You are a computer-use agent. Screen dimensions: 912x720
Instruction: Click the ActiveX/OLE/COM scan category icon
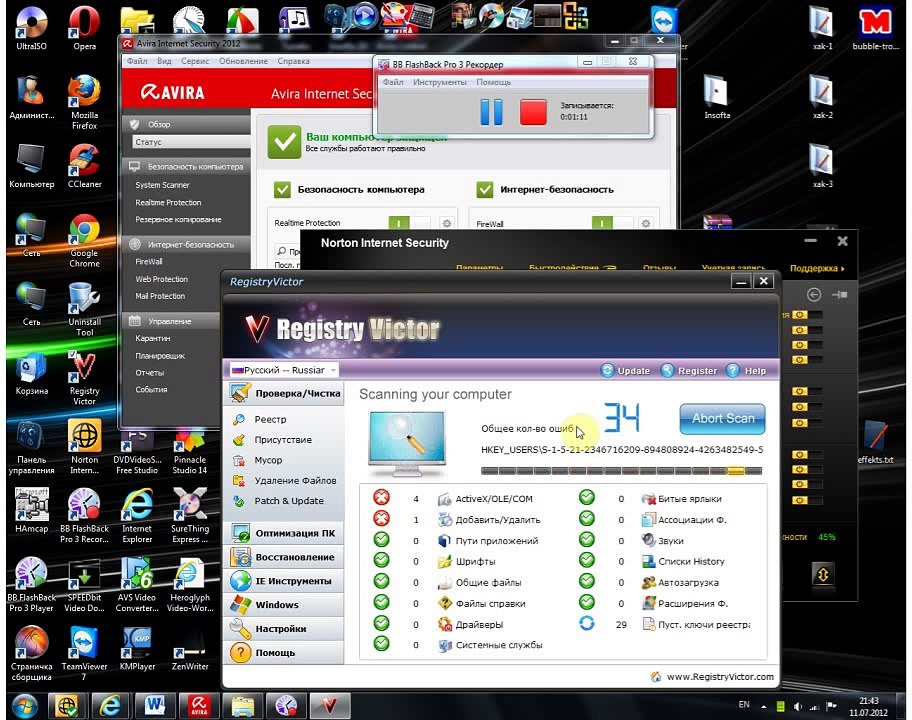pyautogui.click(x=445, y=499)
